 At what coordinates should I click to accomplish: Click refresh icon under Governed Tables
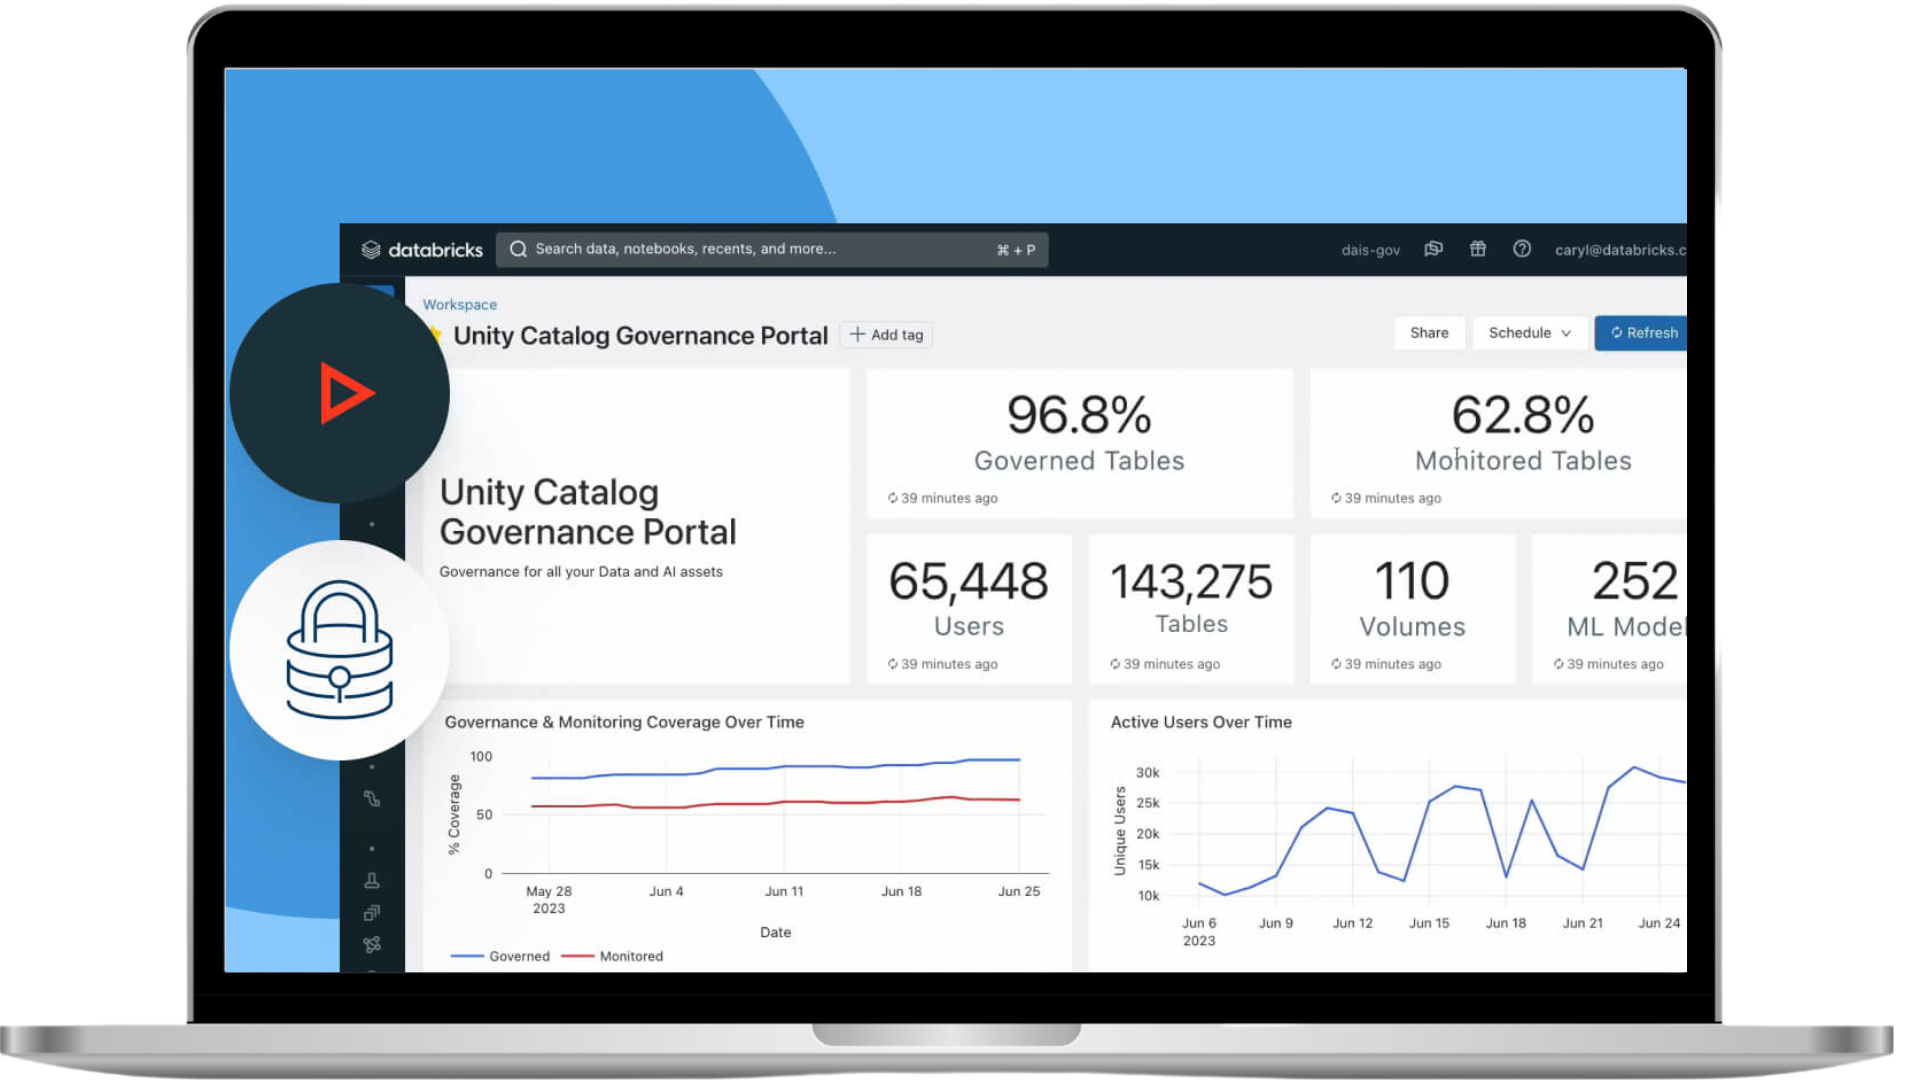coord(892,498)
